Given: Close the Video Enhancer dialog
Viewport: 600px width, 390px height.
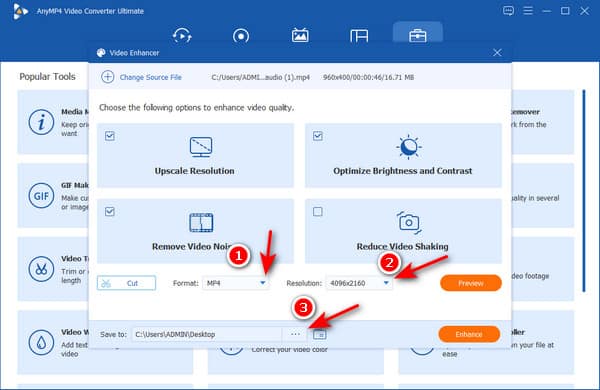Looking at the screenshot, I should click(x=497, y=52).
